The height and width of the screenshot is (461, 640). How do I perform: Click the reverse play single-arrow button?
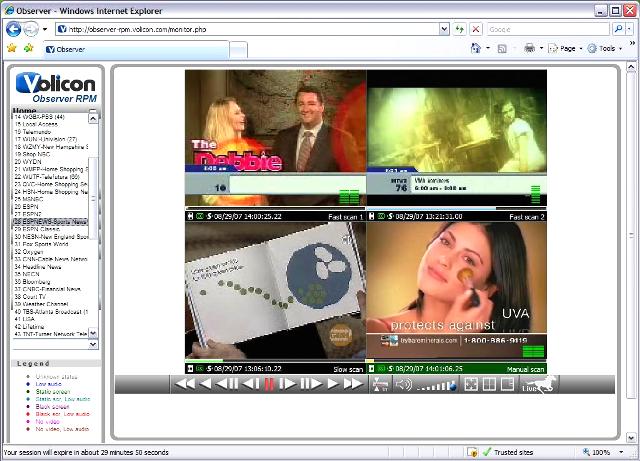tap(206, 384)
